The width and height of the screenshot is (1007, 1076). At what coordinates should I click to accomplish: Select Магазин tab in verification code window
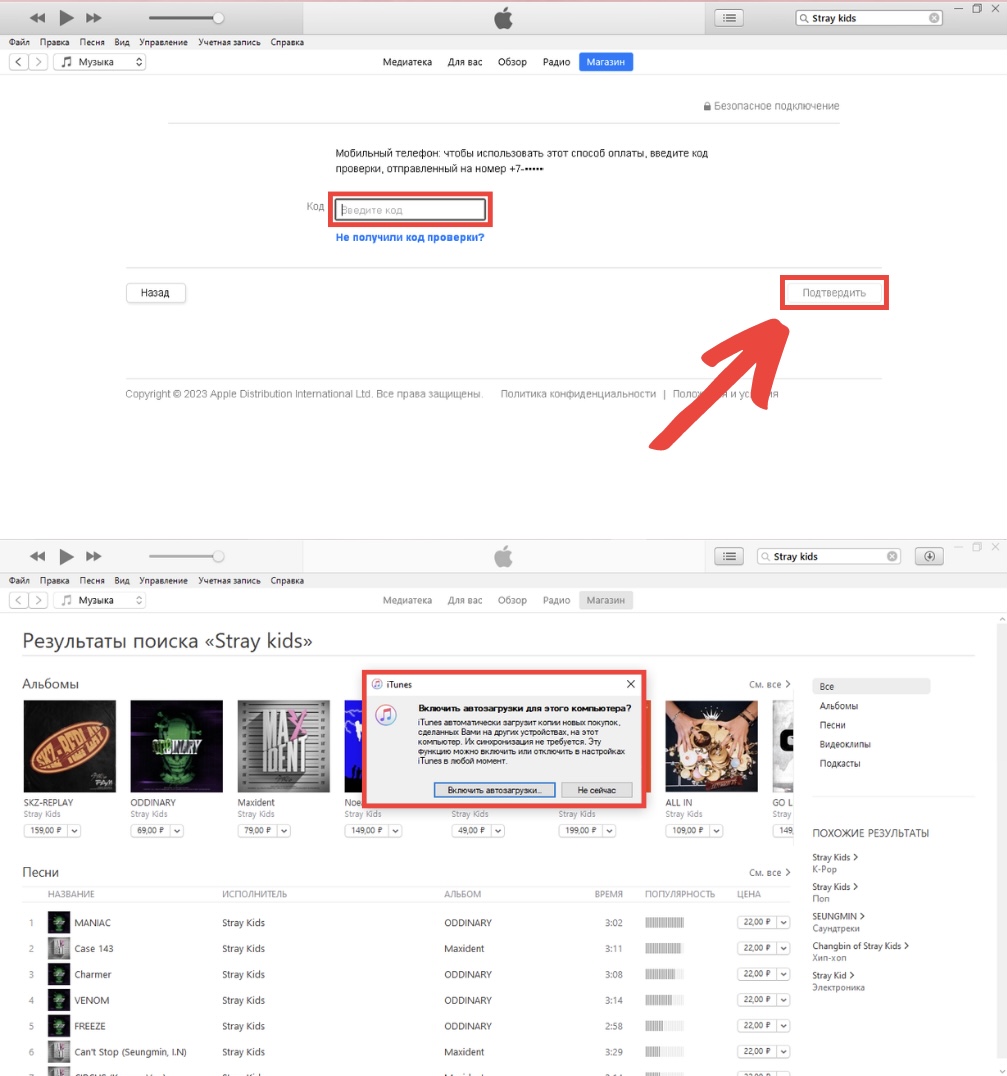(605, 62)
